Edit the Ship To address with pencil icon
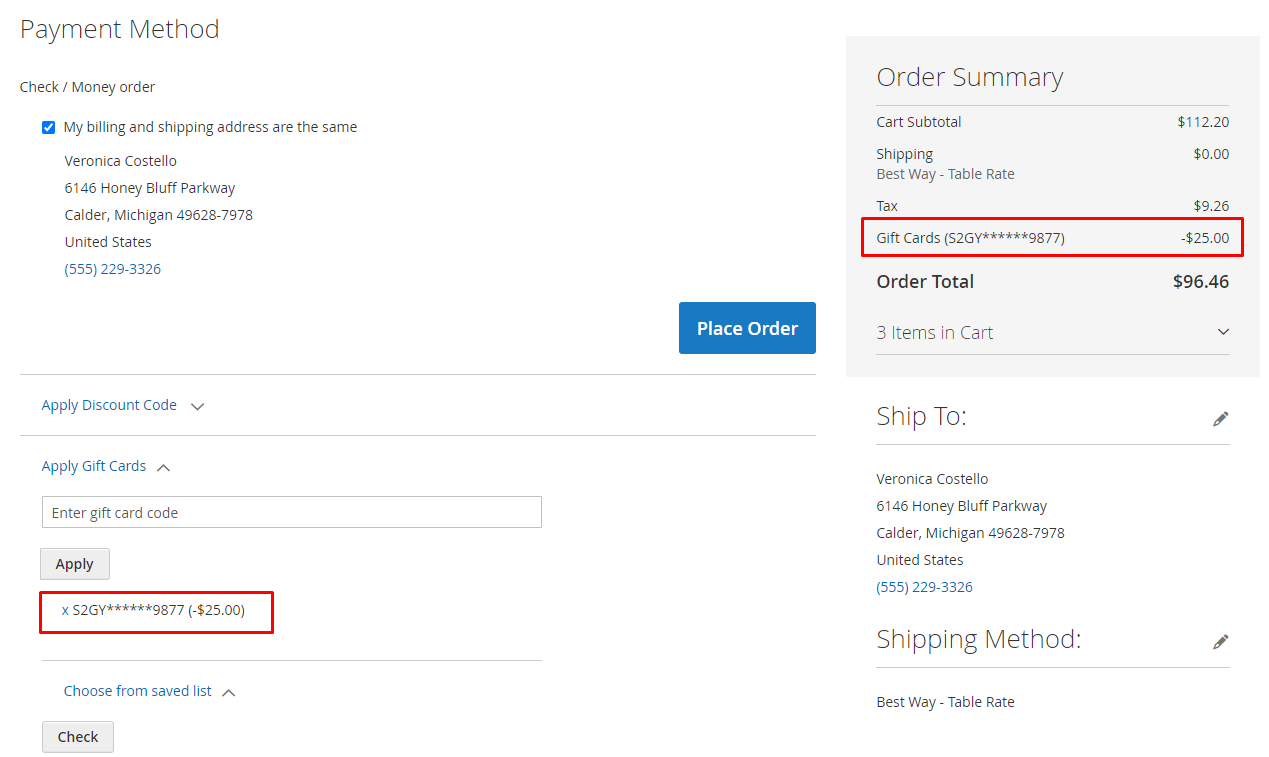 1220,419
